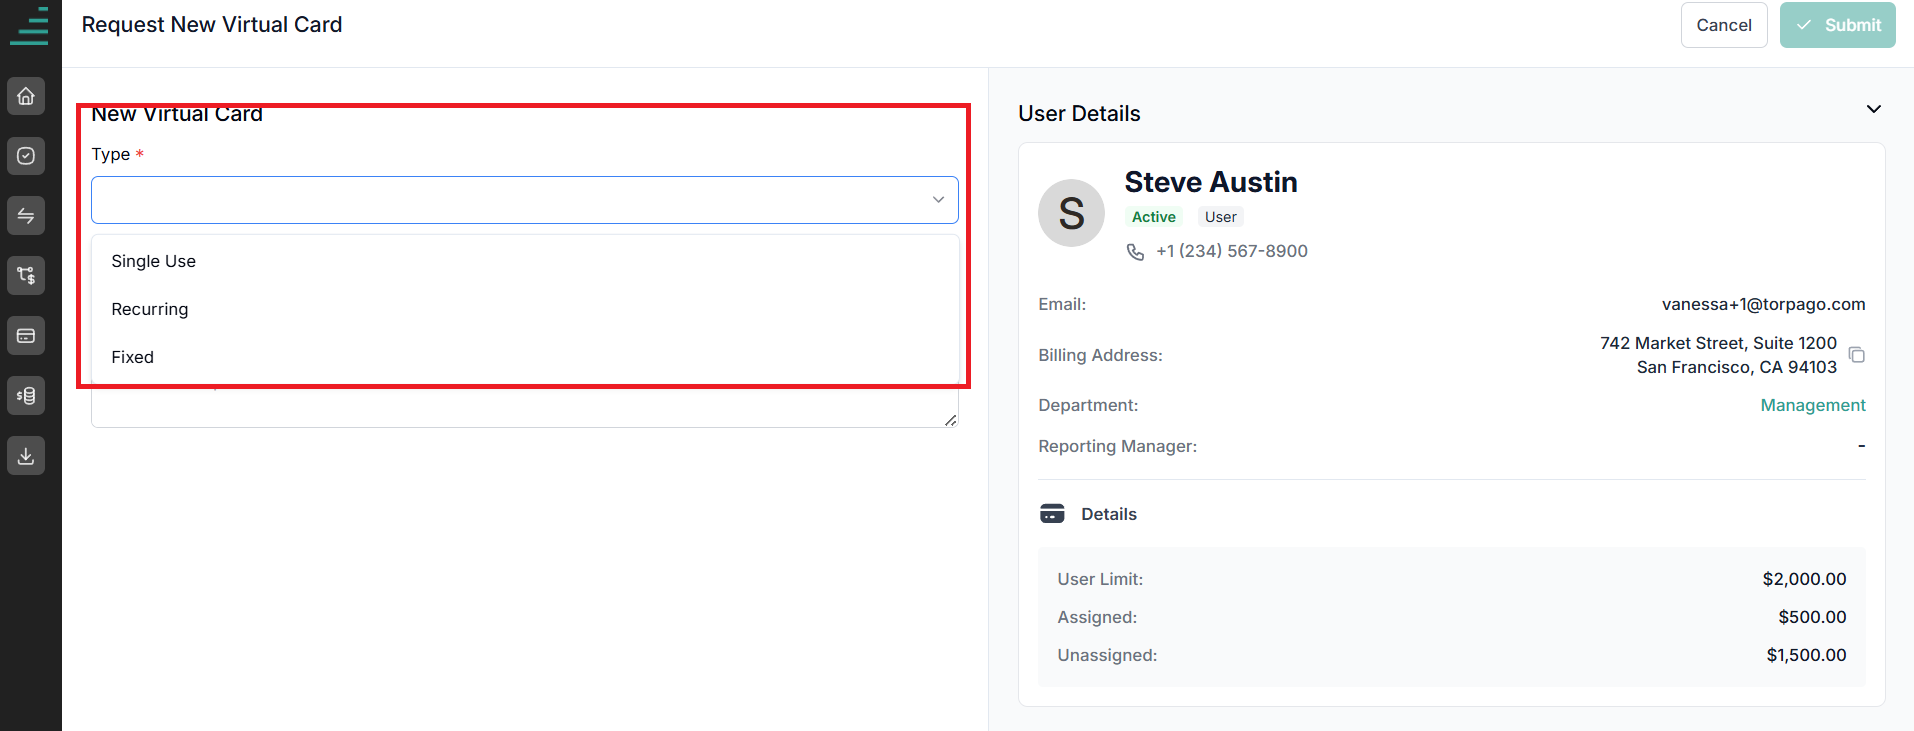The width and height of the screenshot is (1914, 731).
Task: Click the Active status badge
Action: [x=1154, y=217]
